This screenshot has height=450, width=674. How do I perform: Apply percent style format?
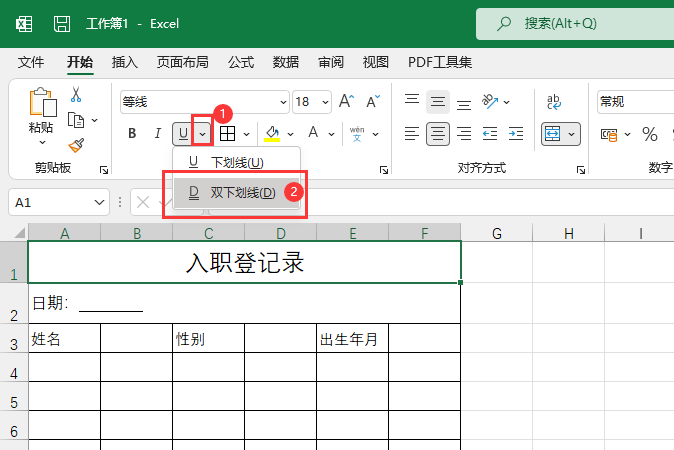[x=649, y=134]
